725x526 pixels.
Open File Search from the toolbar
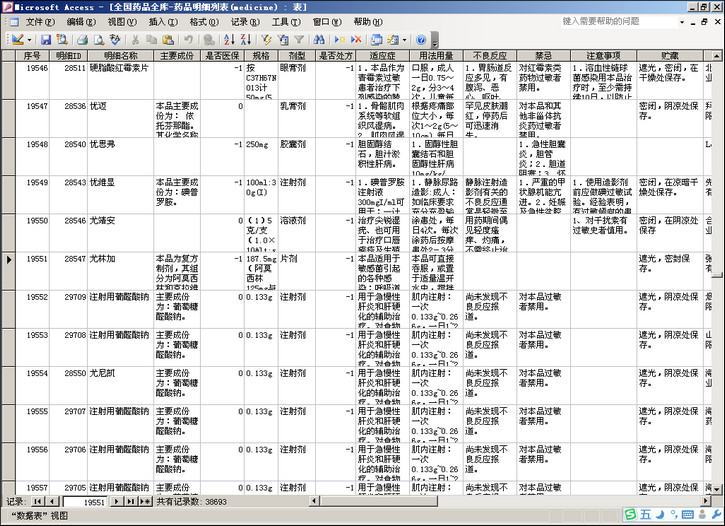(61, 40)
